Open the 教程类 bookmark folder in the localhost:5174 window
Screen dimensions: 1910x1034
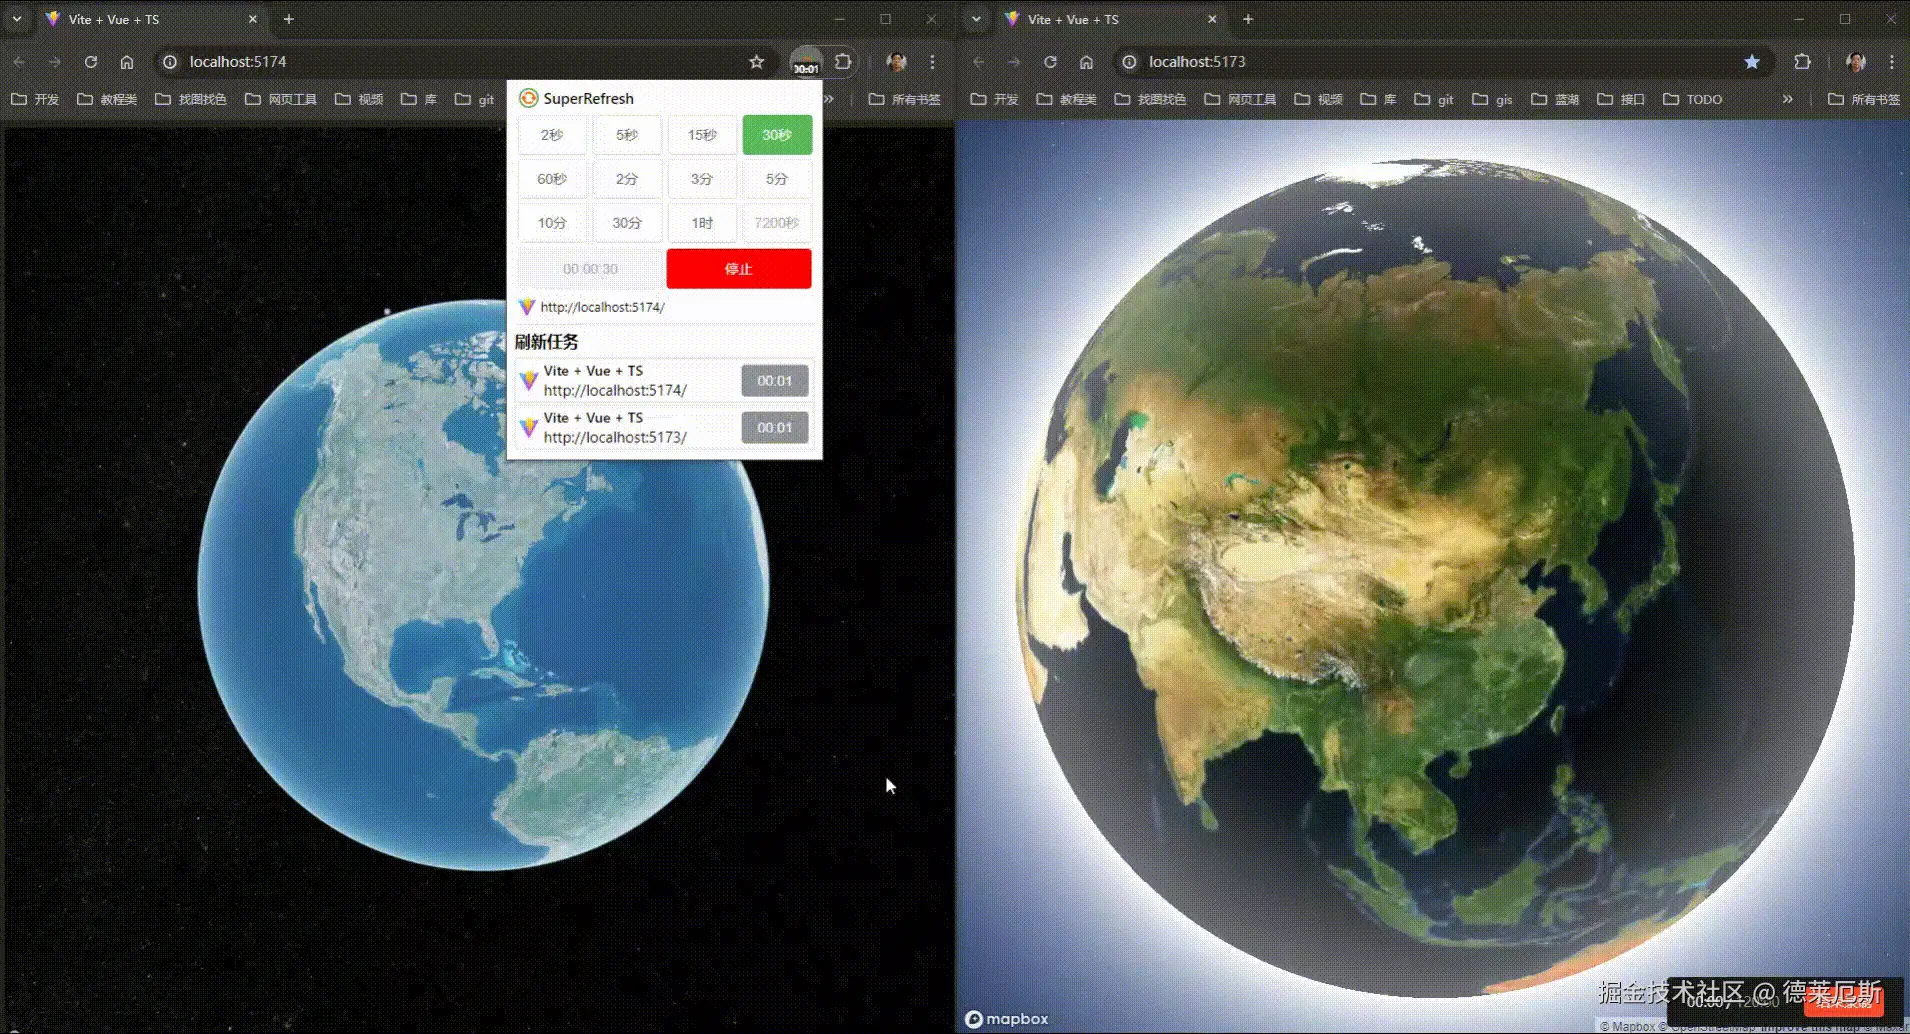[107, 99]
